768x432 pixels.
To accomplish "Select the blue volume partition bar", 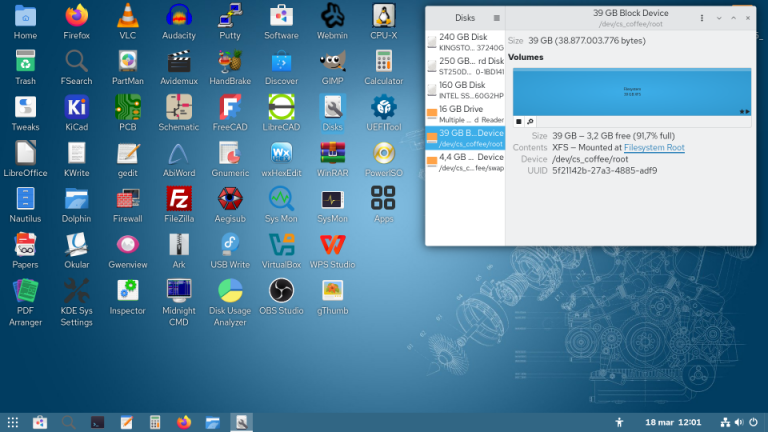I will (631, 92).
